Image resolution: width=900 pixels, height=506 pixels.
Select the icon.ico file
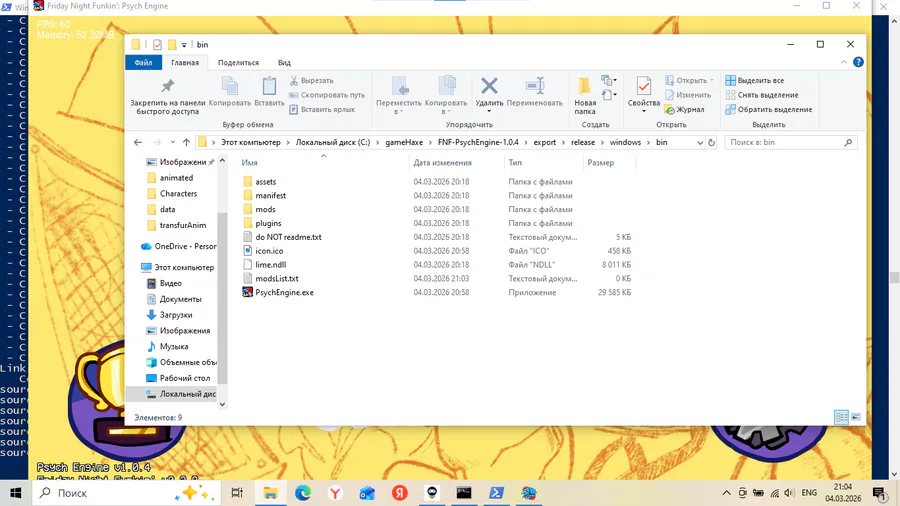pos(269,251)
